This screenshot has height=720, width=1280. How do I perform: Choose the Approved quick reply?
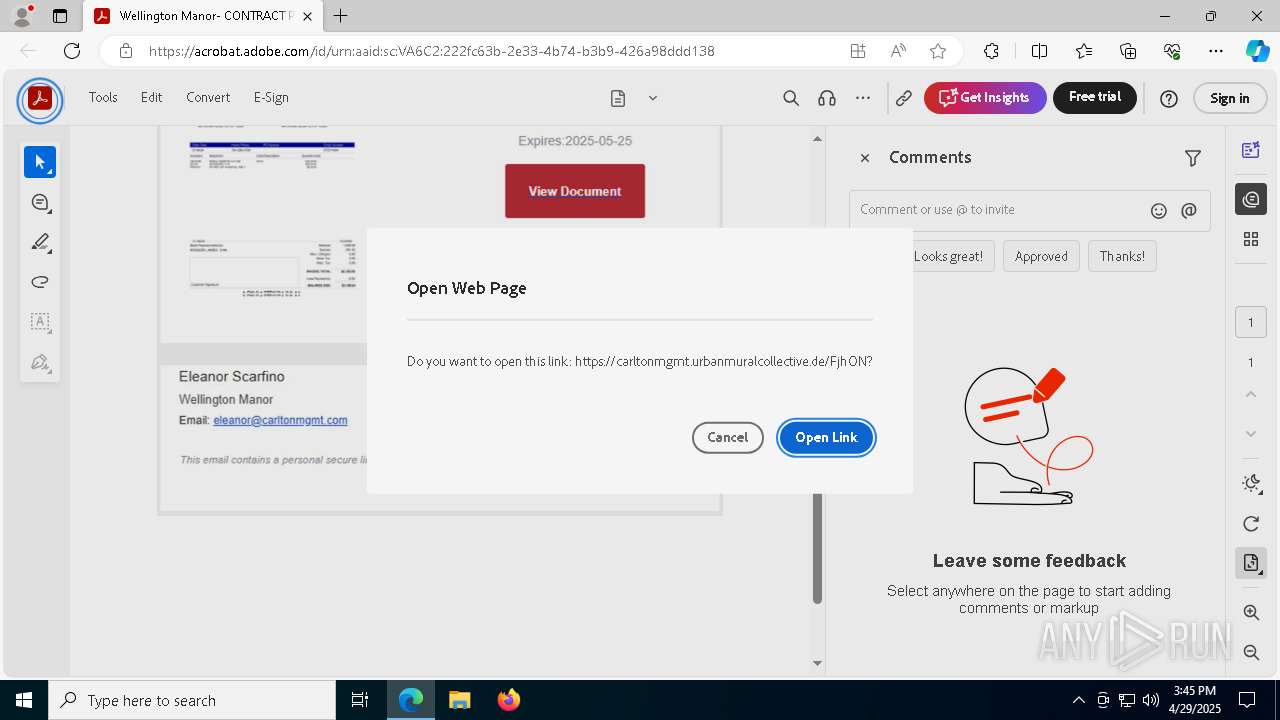pos(1041,256)
